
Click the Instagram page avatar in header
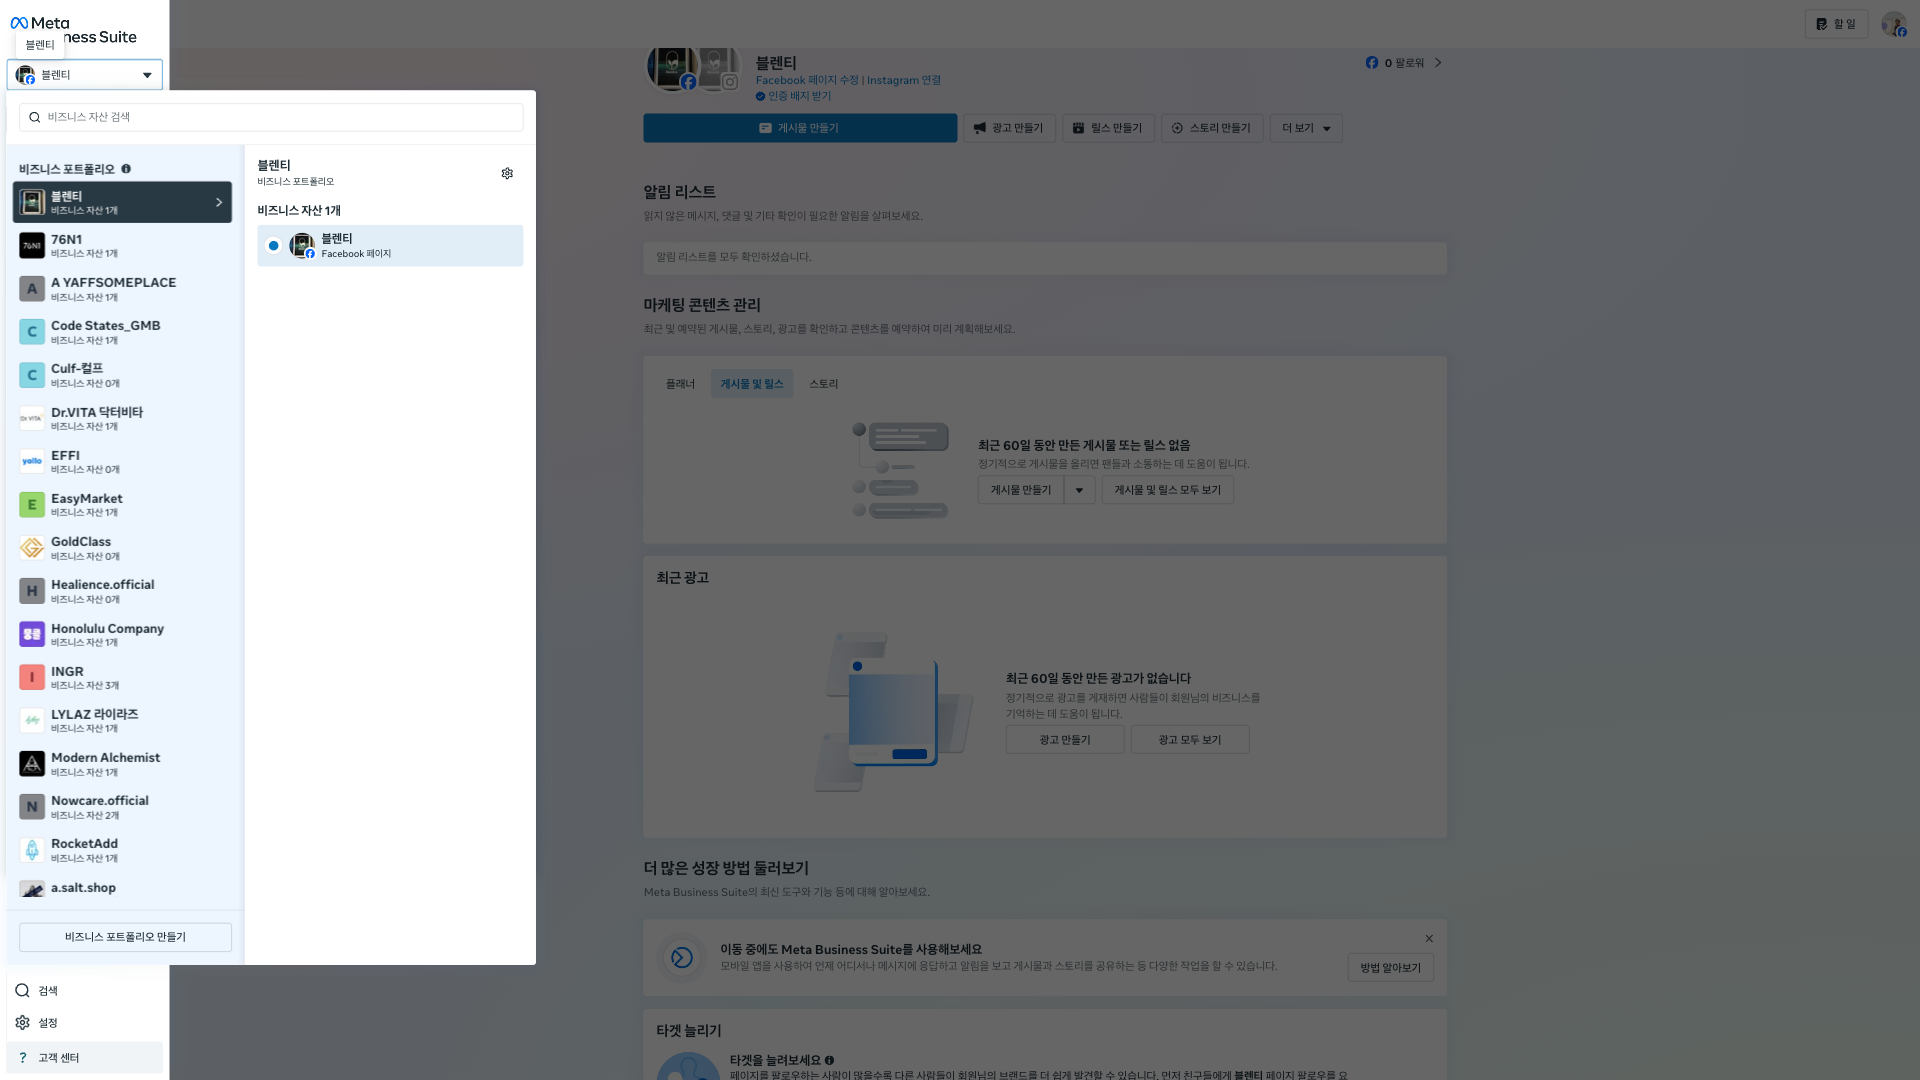point(717,67)
